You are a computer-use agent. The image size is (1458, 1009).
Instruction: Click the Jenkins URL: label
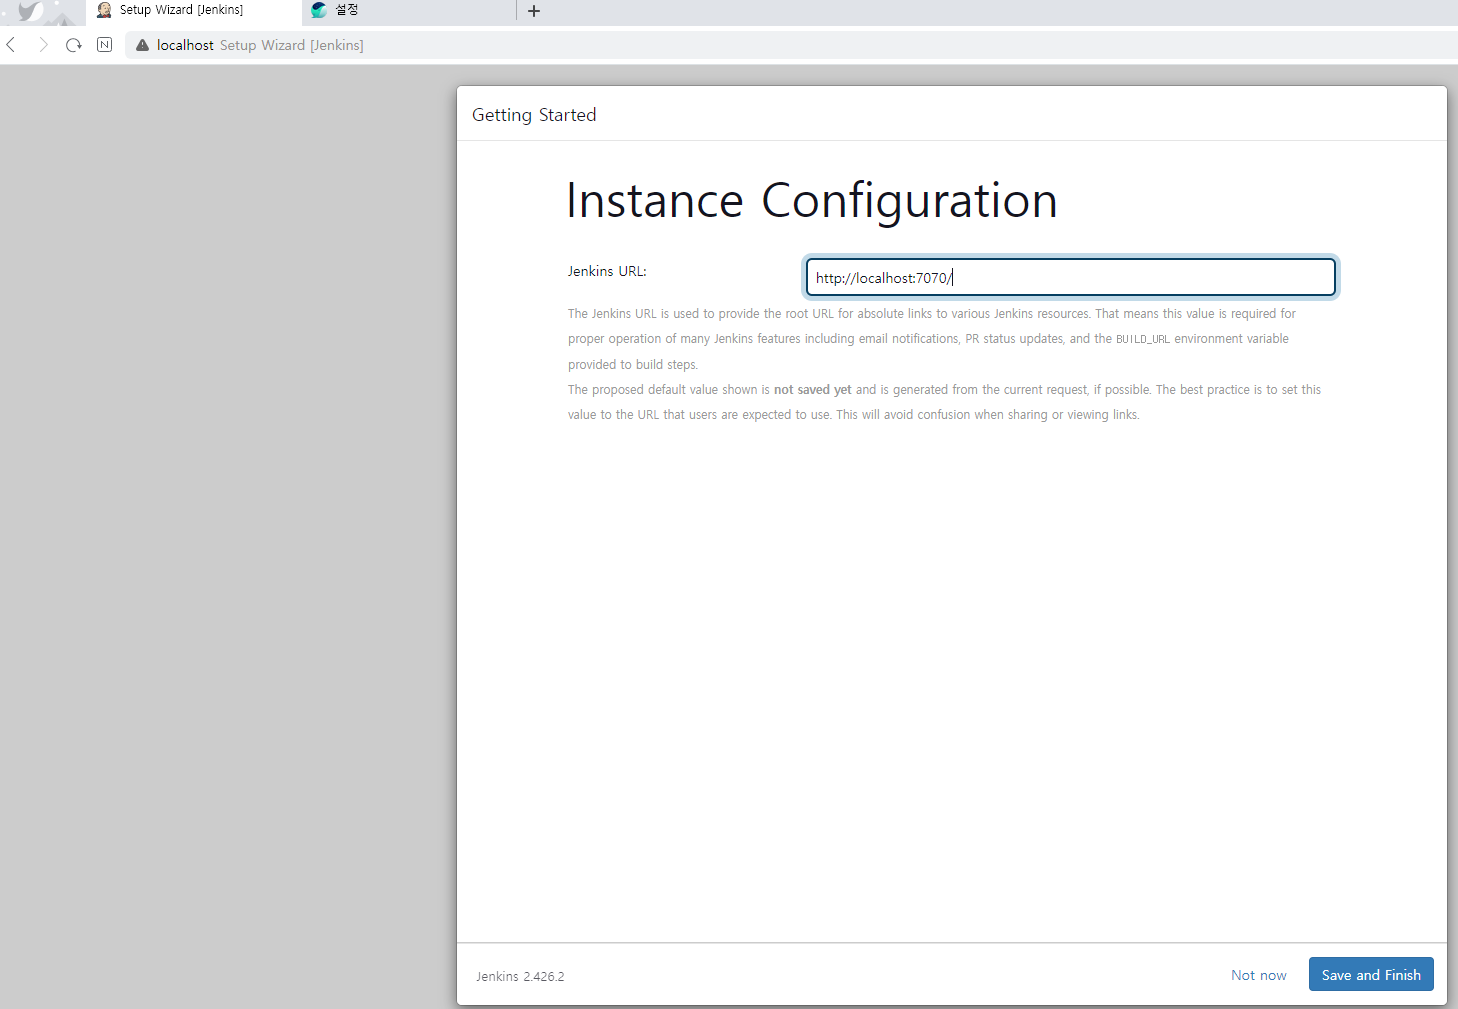click(607, 271)
